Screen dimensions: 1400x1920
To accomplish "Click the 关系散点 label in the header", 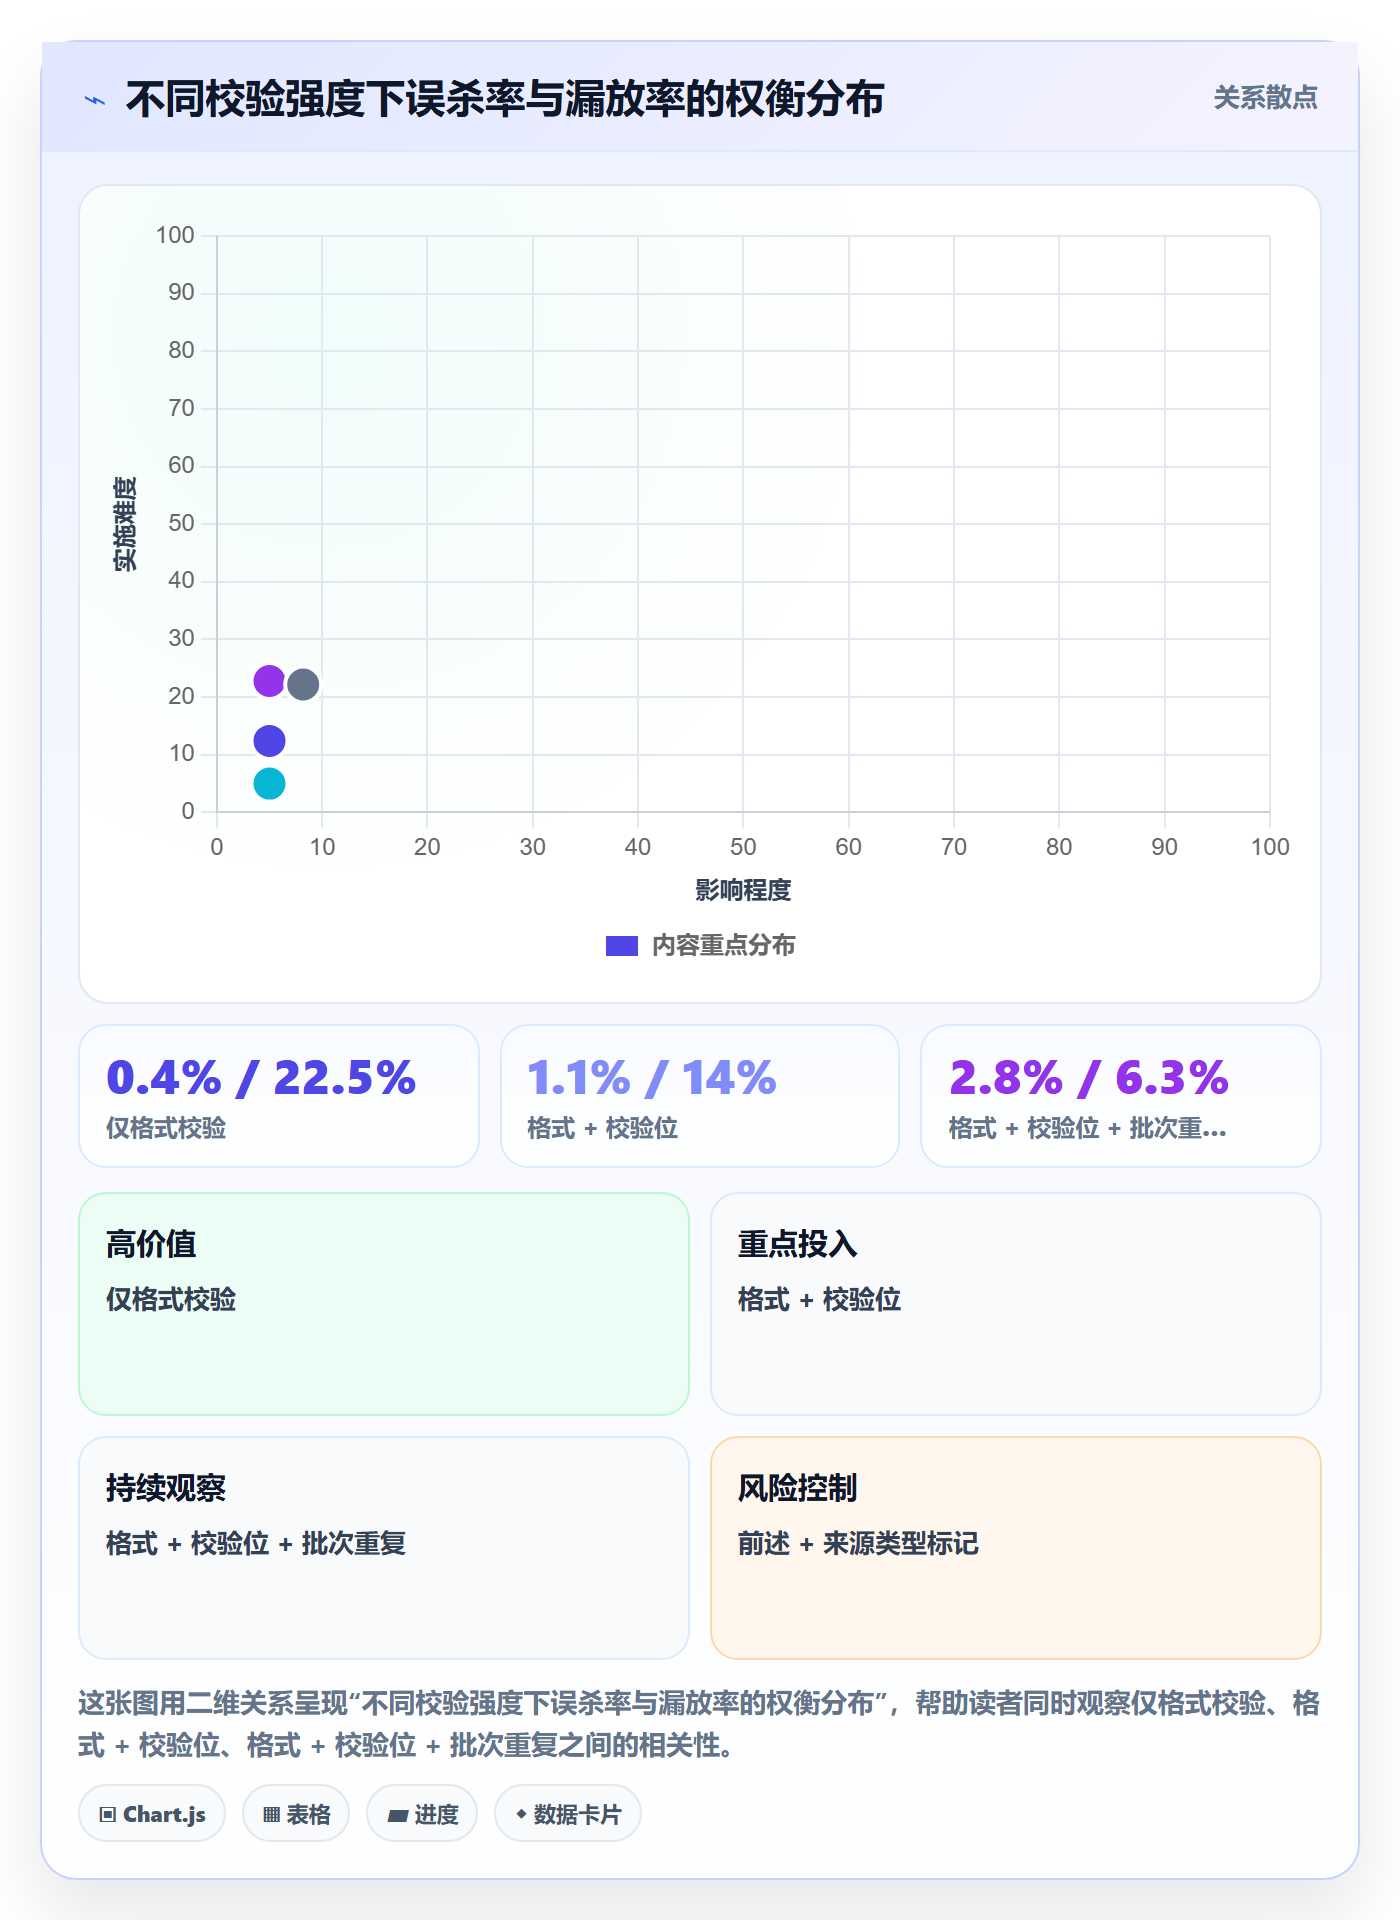I will [1265, 98].
